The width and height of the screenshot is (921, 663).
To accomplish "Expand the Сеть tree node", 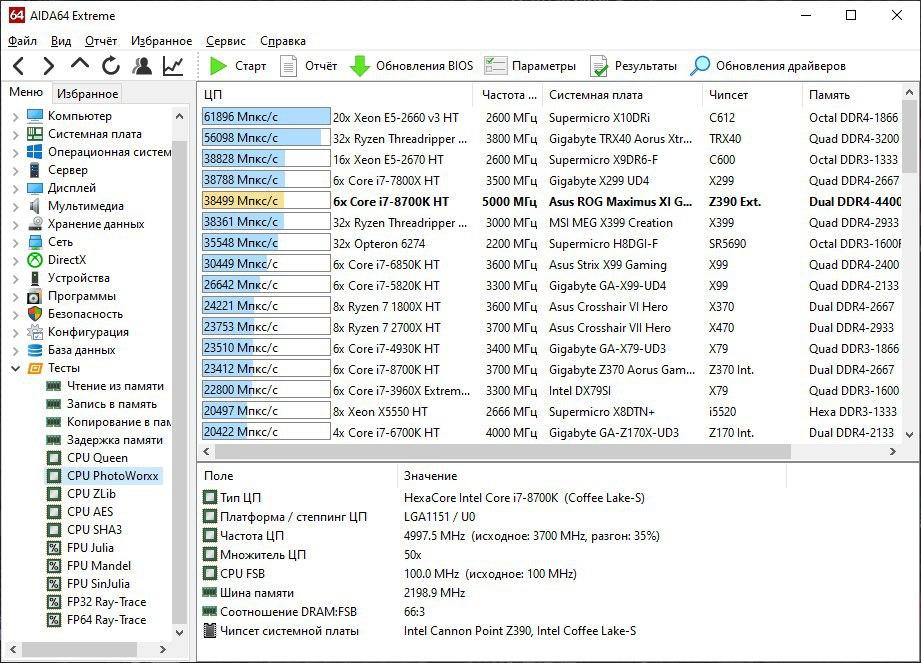I will click(15, 243).
